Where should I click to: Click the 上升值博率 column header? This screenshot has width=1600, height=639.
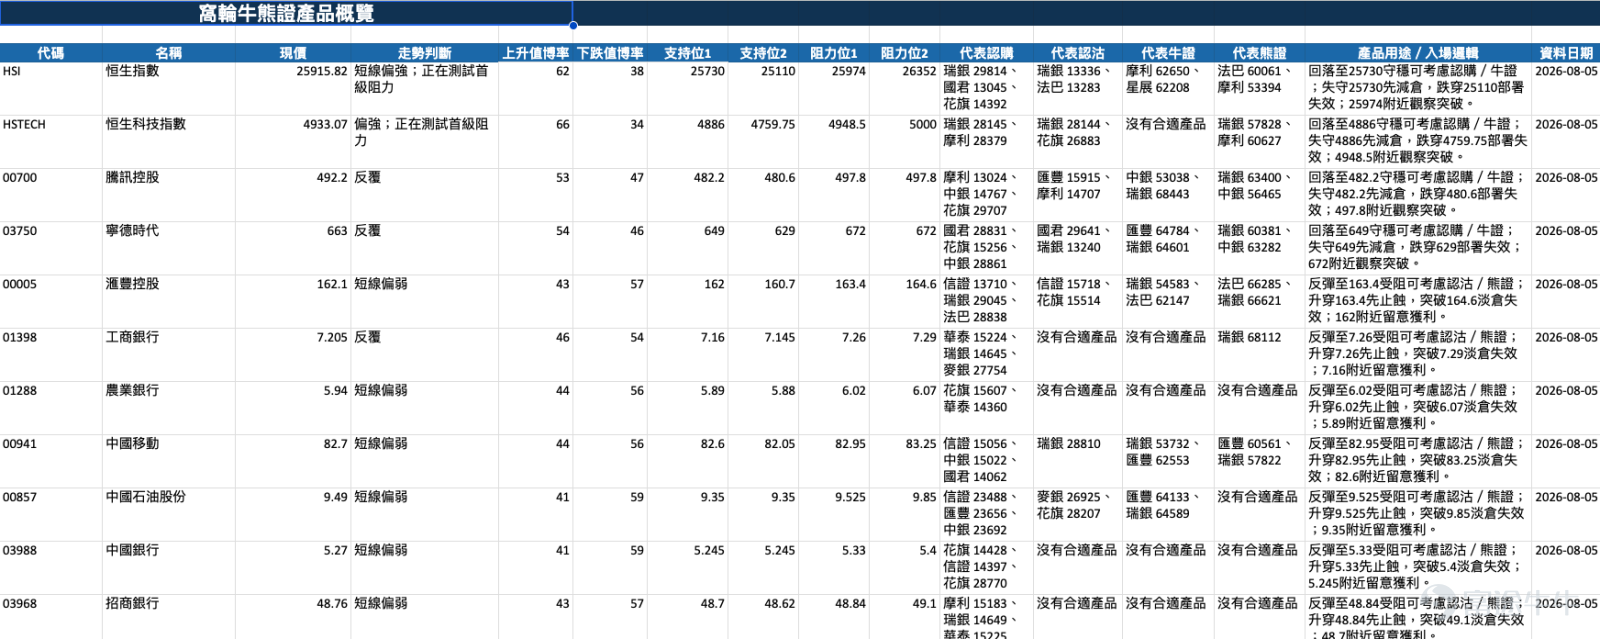pos(536,53)
